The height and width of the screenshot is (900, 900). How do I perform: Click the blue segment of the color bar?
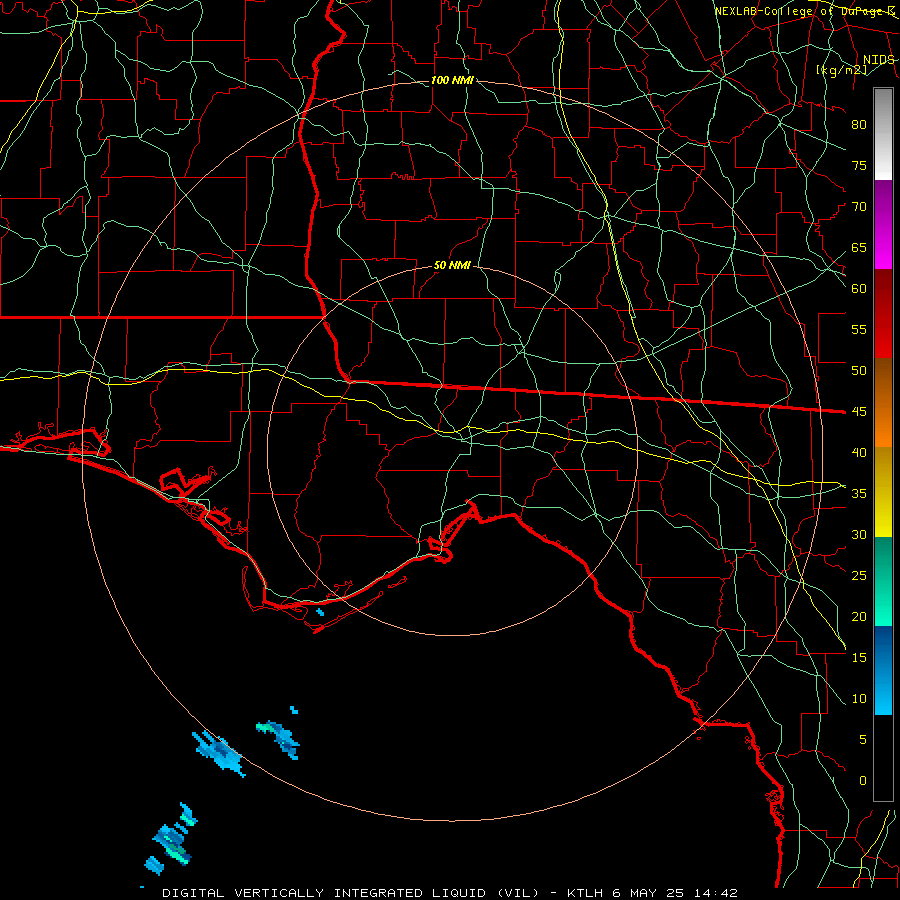[x=883, y=670]
